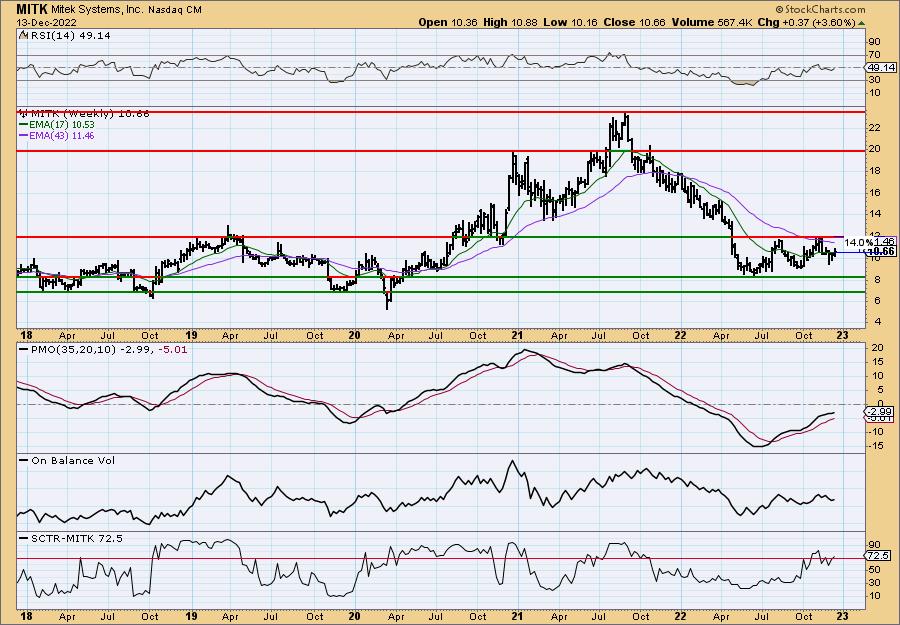Screen dimensions: 900x625
Task: Click the 'On Balance Vol' indicator label
Action: pos(72,460)
